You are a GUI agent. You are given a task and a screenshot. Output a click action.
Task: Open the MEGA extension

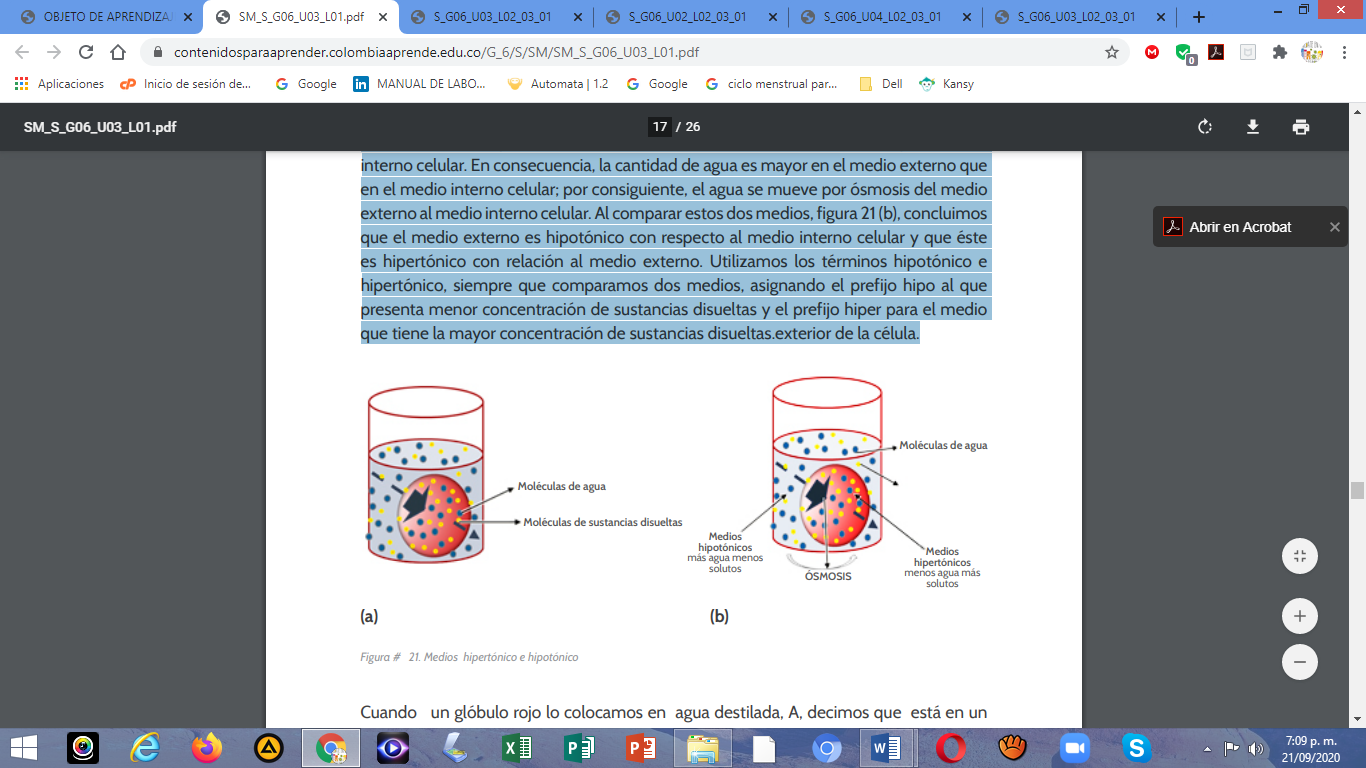pyautogui.click(x=1152, y=52)
